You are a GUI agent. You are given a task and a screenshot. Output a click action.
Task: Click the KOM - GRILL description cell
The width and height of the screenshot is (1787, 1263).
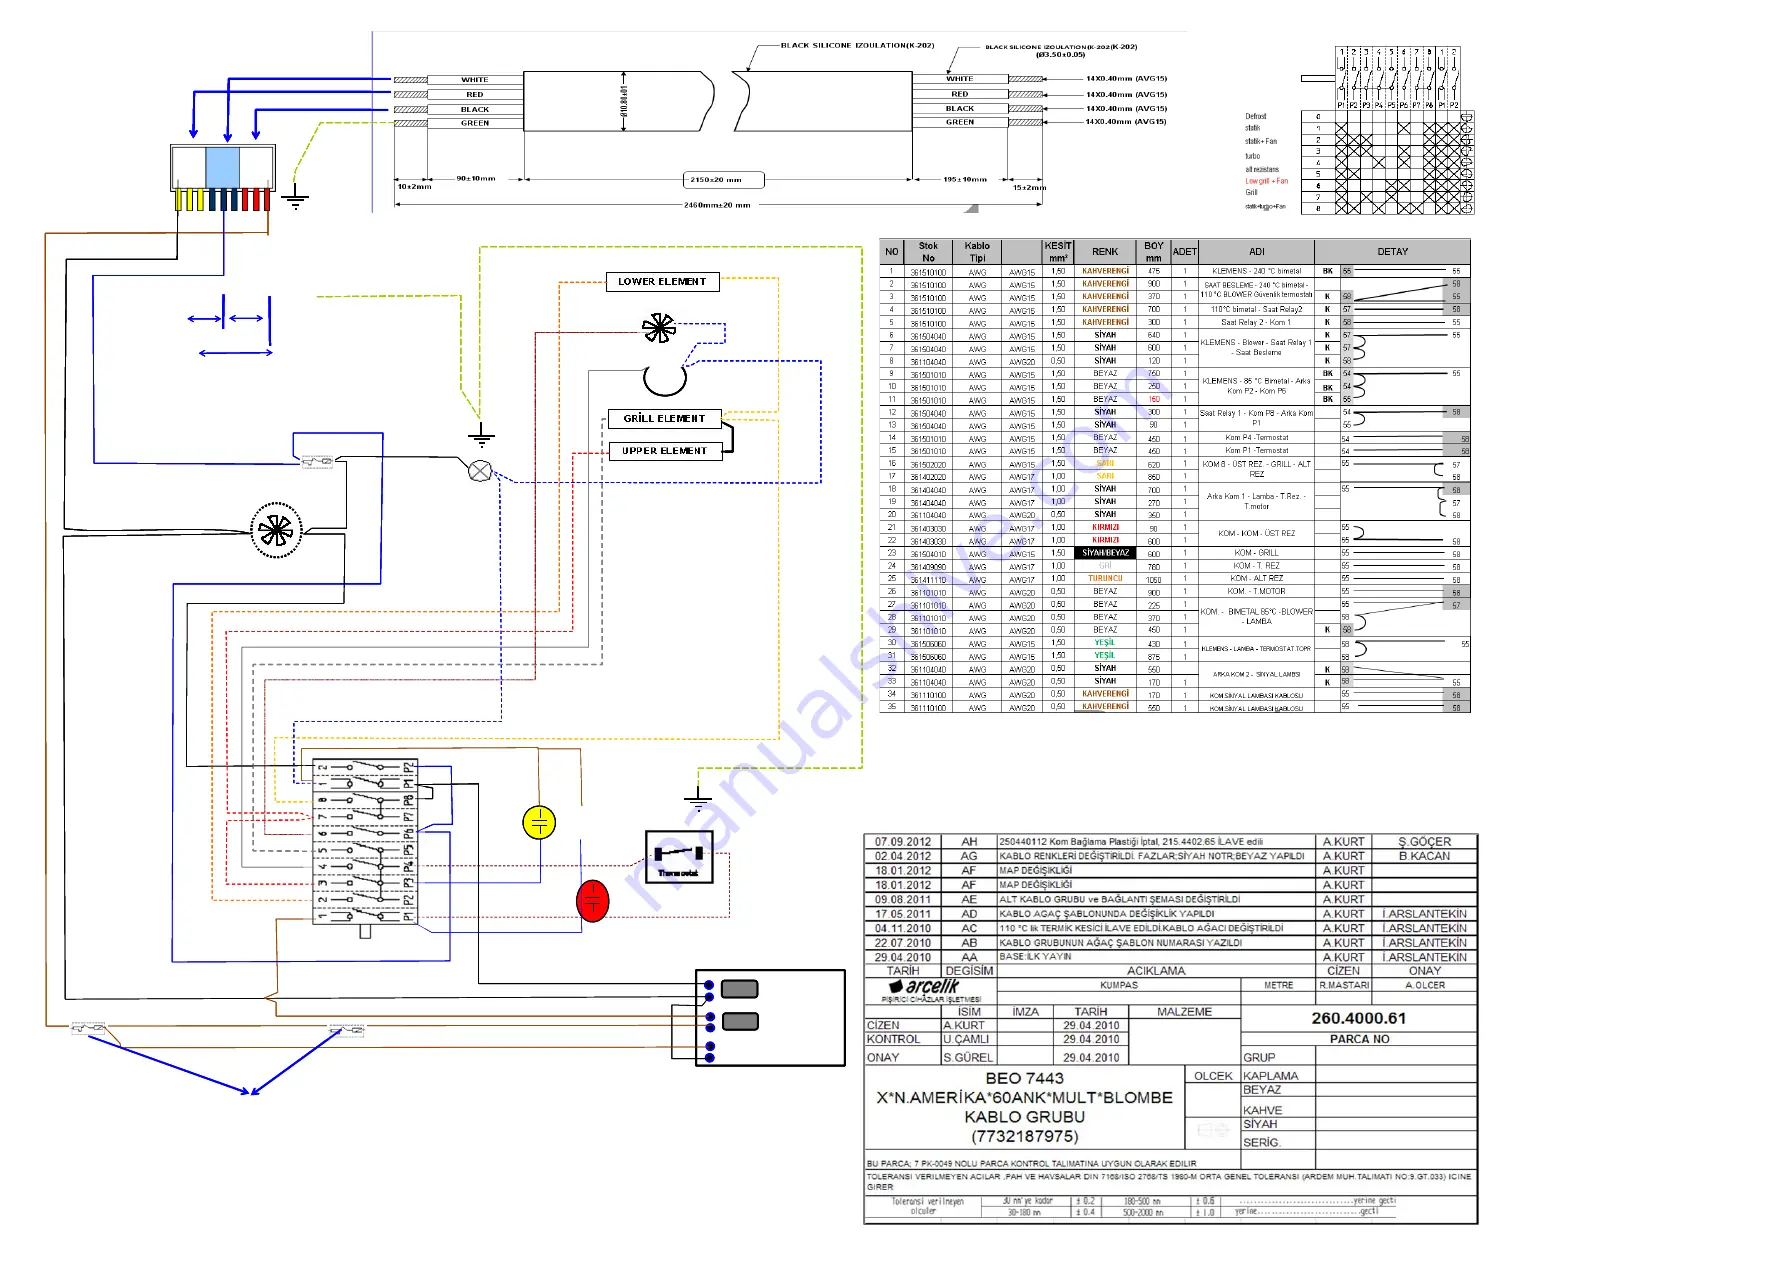(1256, 553)
